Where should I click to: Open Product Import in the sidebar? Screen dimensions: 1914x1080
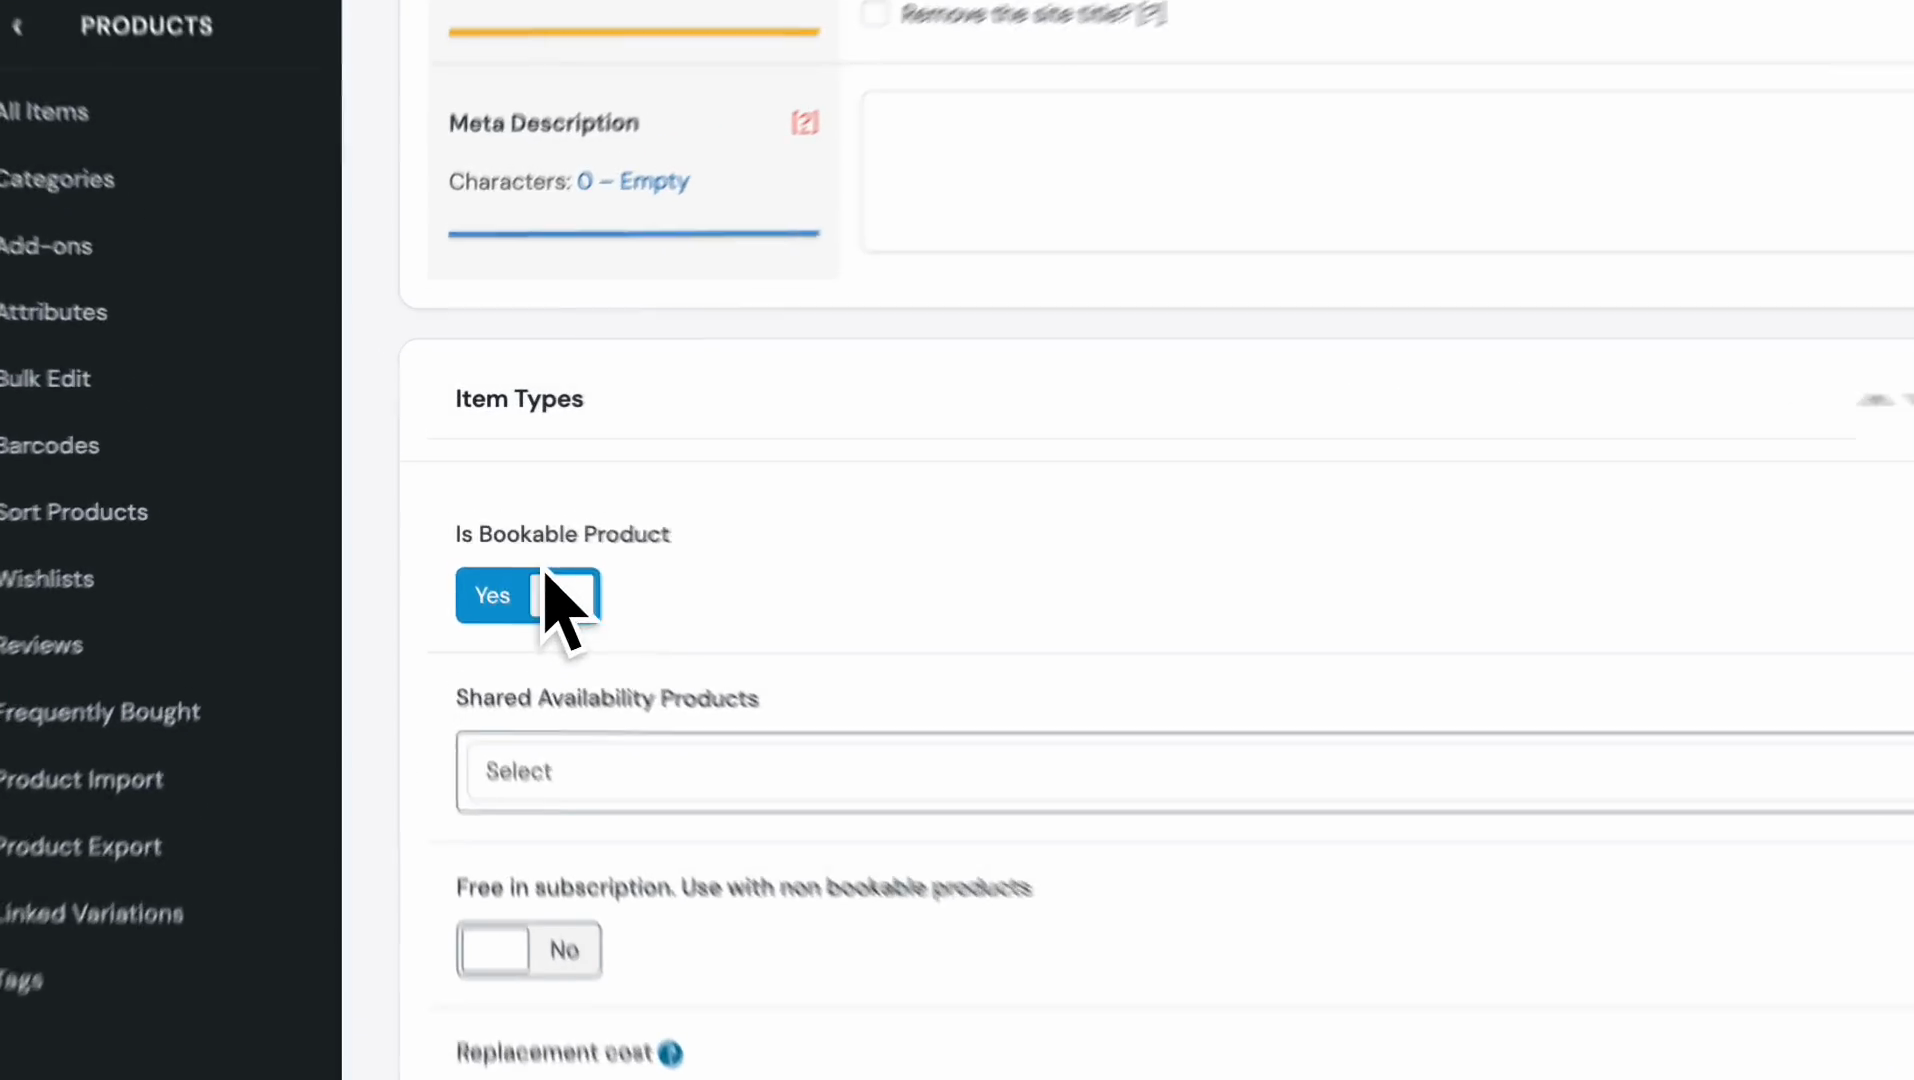pos(81,780)
